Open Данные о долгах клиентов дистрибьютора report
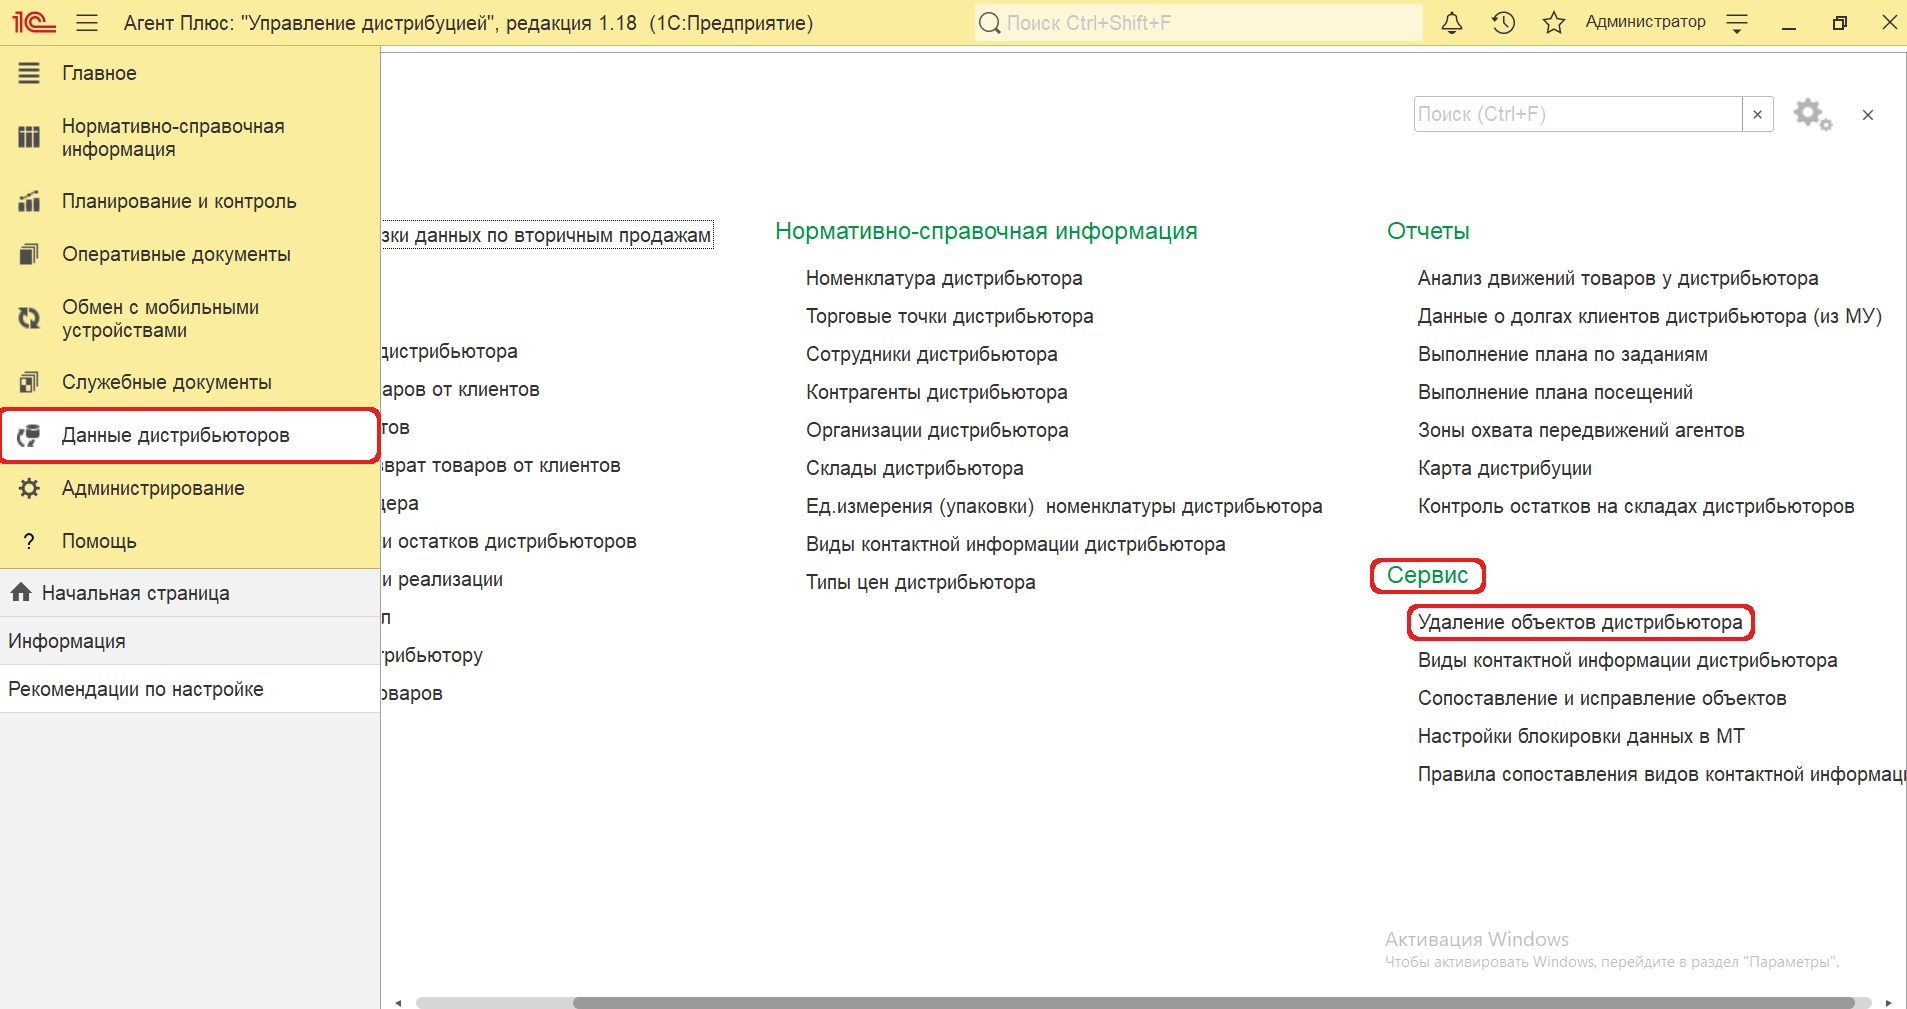The image size is (1907, 1009). click(1649, 316)
